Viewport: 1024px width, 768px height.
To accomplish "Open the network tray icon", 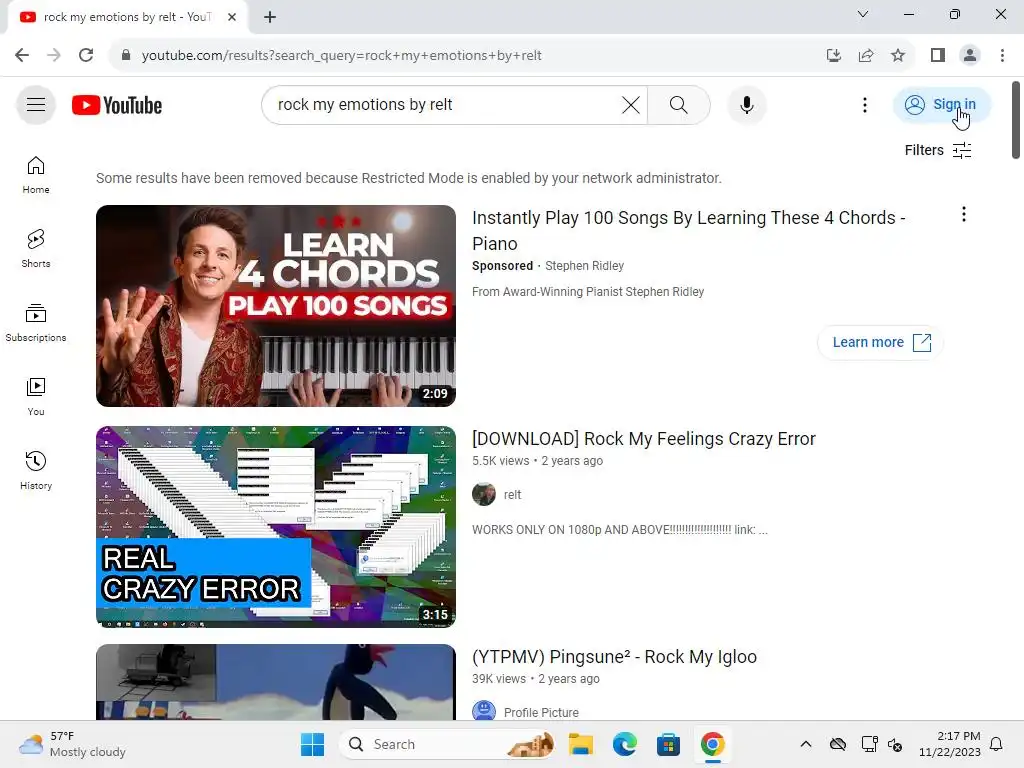I will point(869,744).
